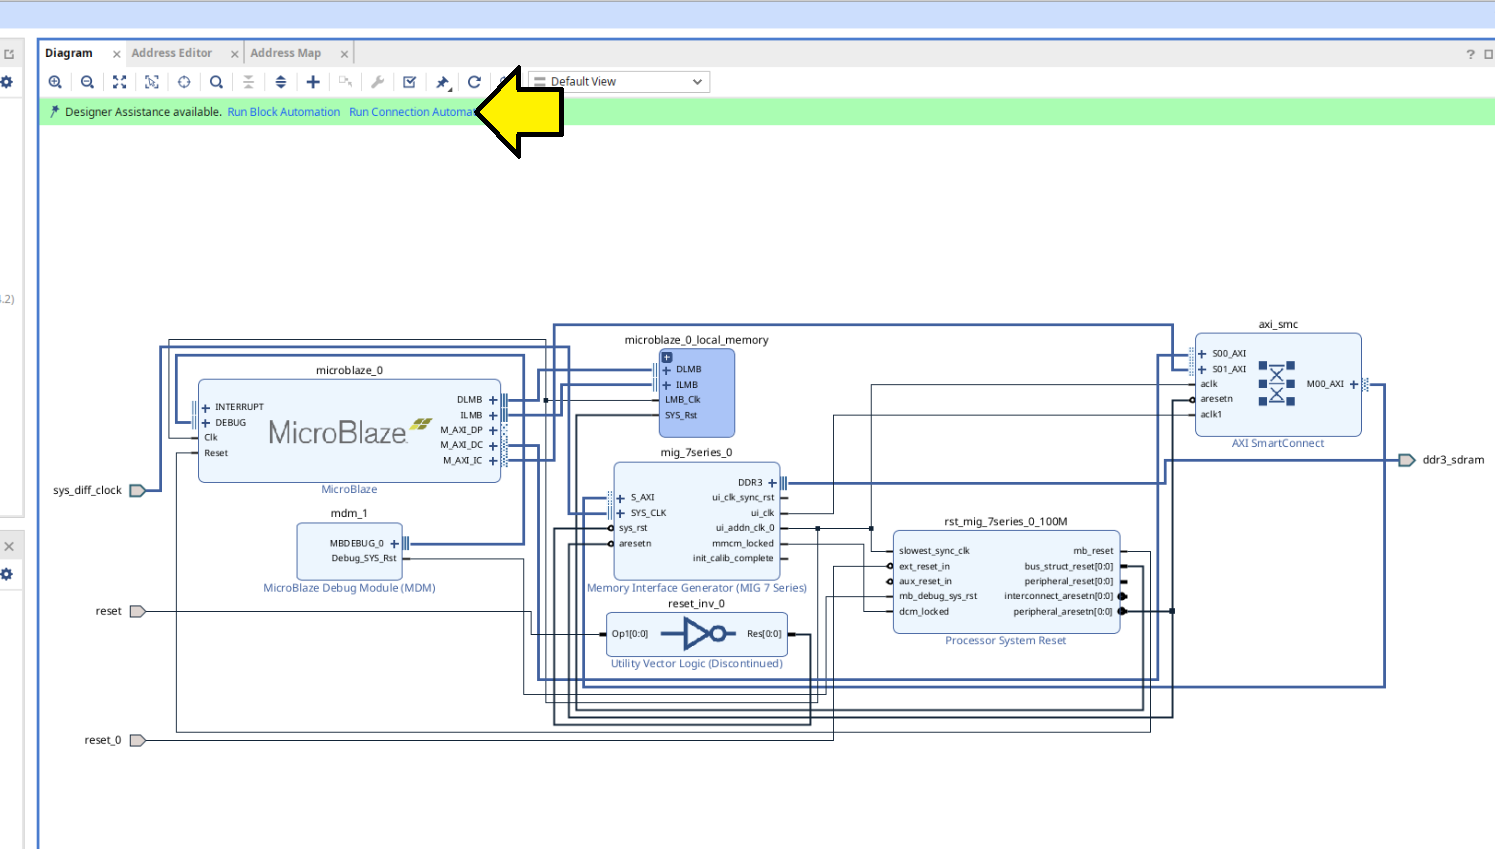This screenshot has width=1495, height=849.
Task: Expand the S00_AXI port on axi_smc
Action: (x=1202, y=354)
